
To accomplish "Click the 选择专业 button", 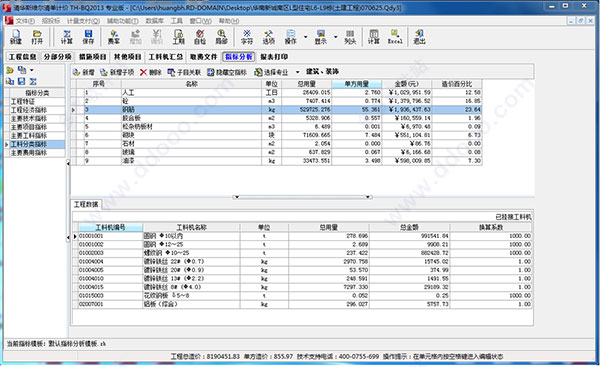I will coord(271,72).
